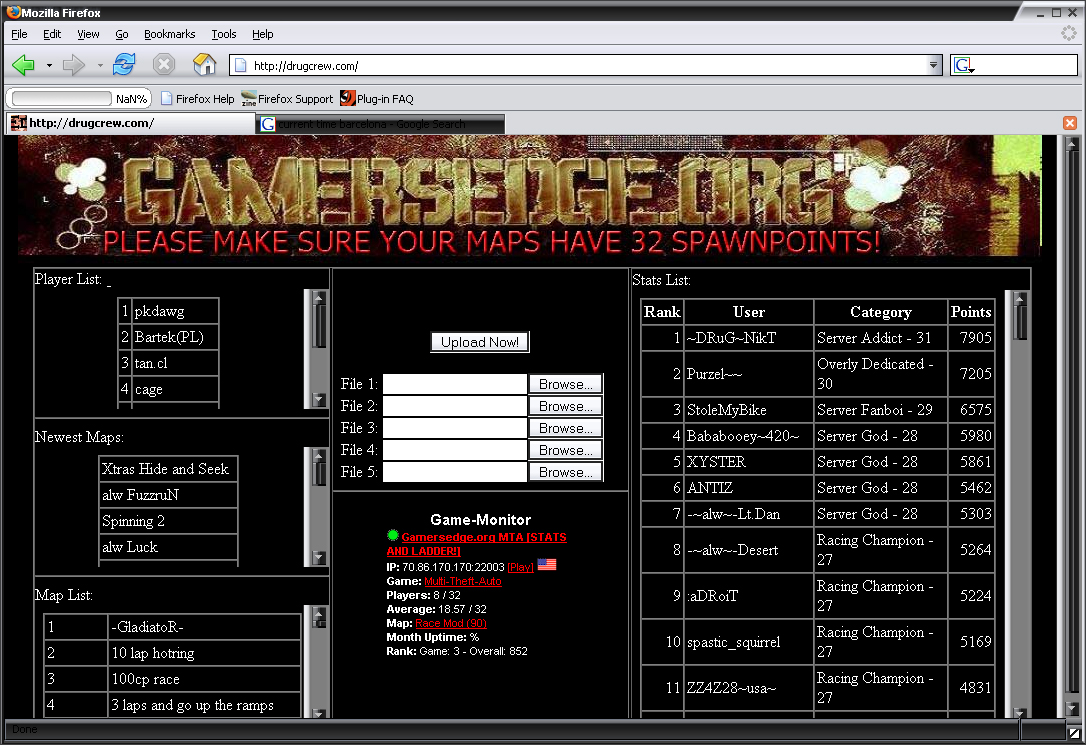Screen dimensions: 1086x745
Task: Open the Bookmarks menu
Action: click(x=169, y=34)
